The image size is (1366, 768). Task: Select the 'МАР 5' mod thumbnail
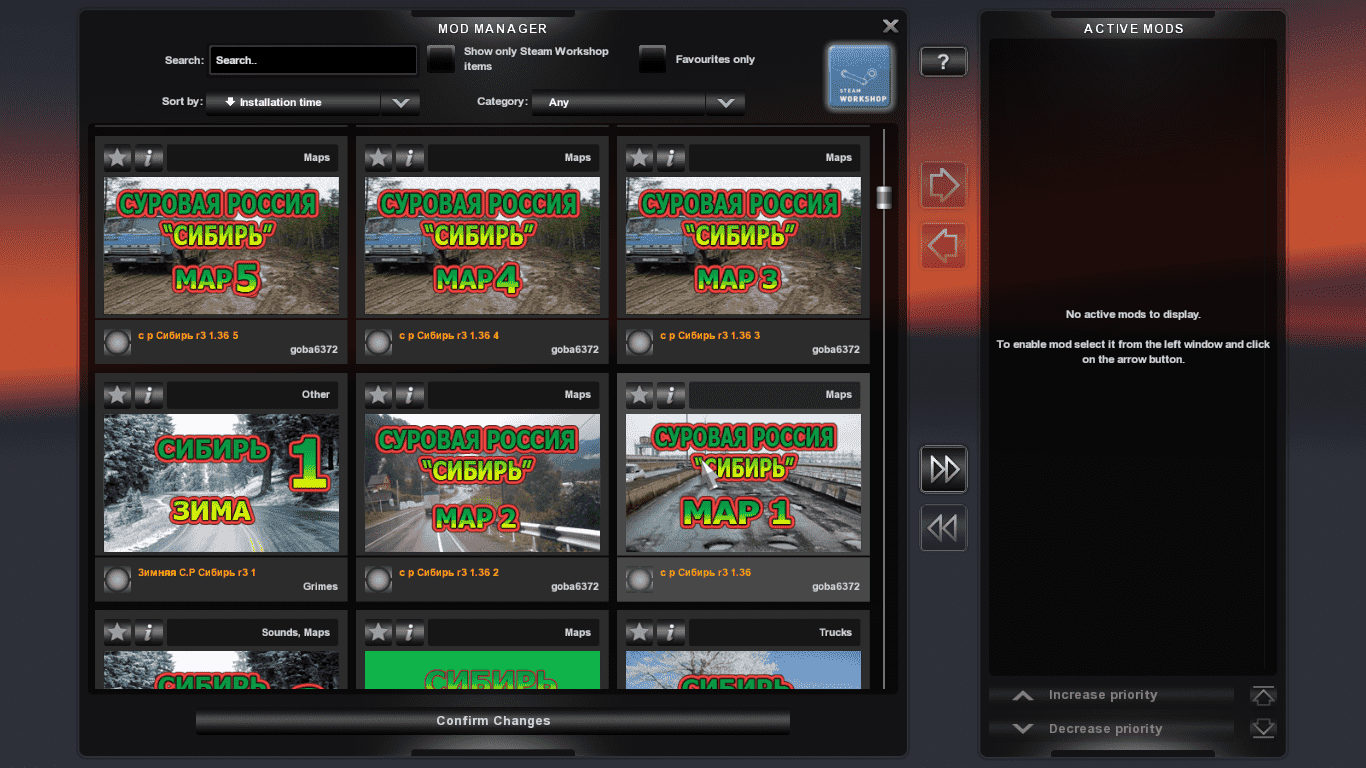[x=221, y=246]
